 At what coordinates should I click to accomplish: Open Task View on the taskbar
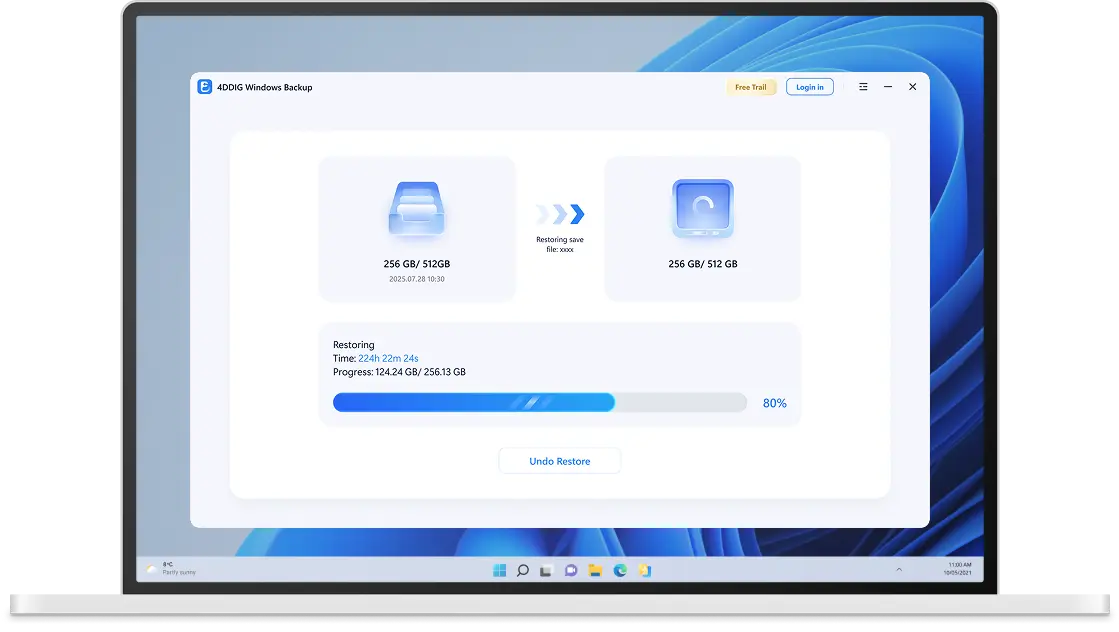[x=546, y=570]
